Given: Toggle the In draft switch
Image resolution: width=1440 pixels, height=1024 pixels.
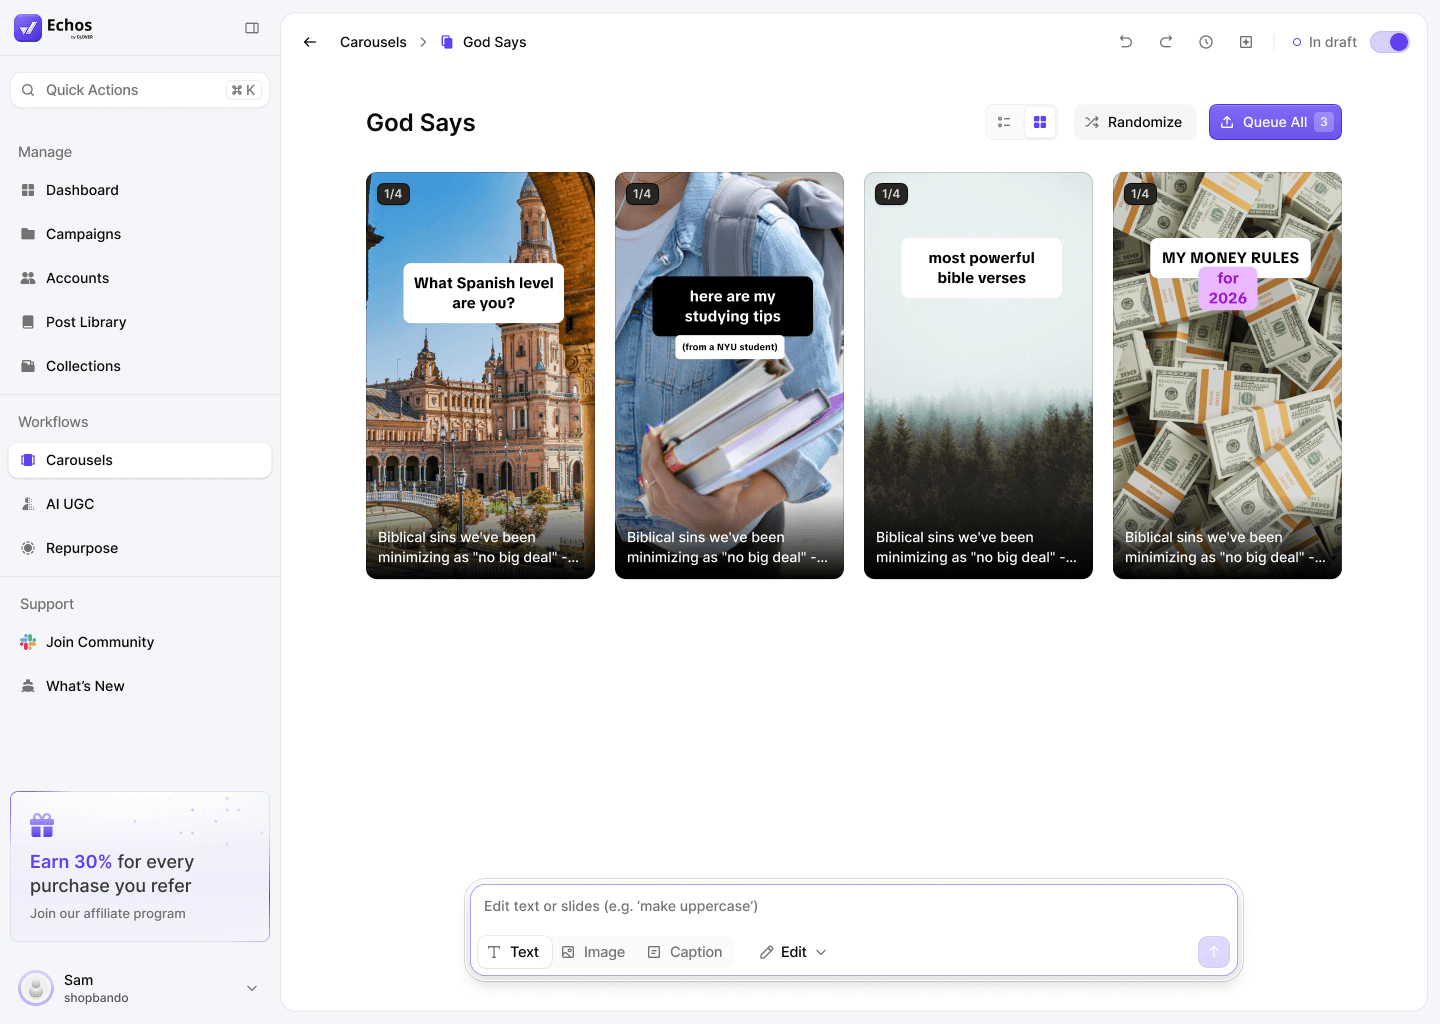Looking at the screenshot, I should [x=1390, y=42].
